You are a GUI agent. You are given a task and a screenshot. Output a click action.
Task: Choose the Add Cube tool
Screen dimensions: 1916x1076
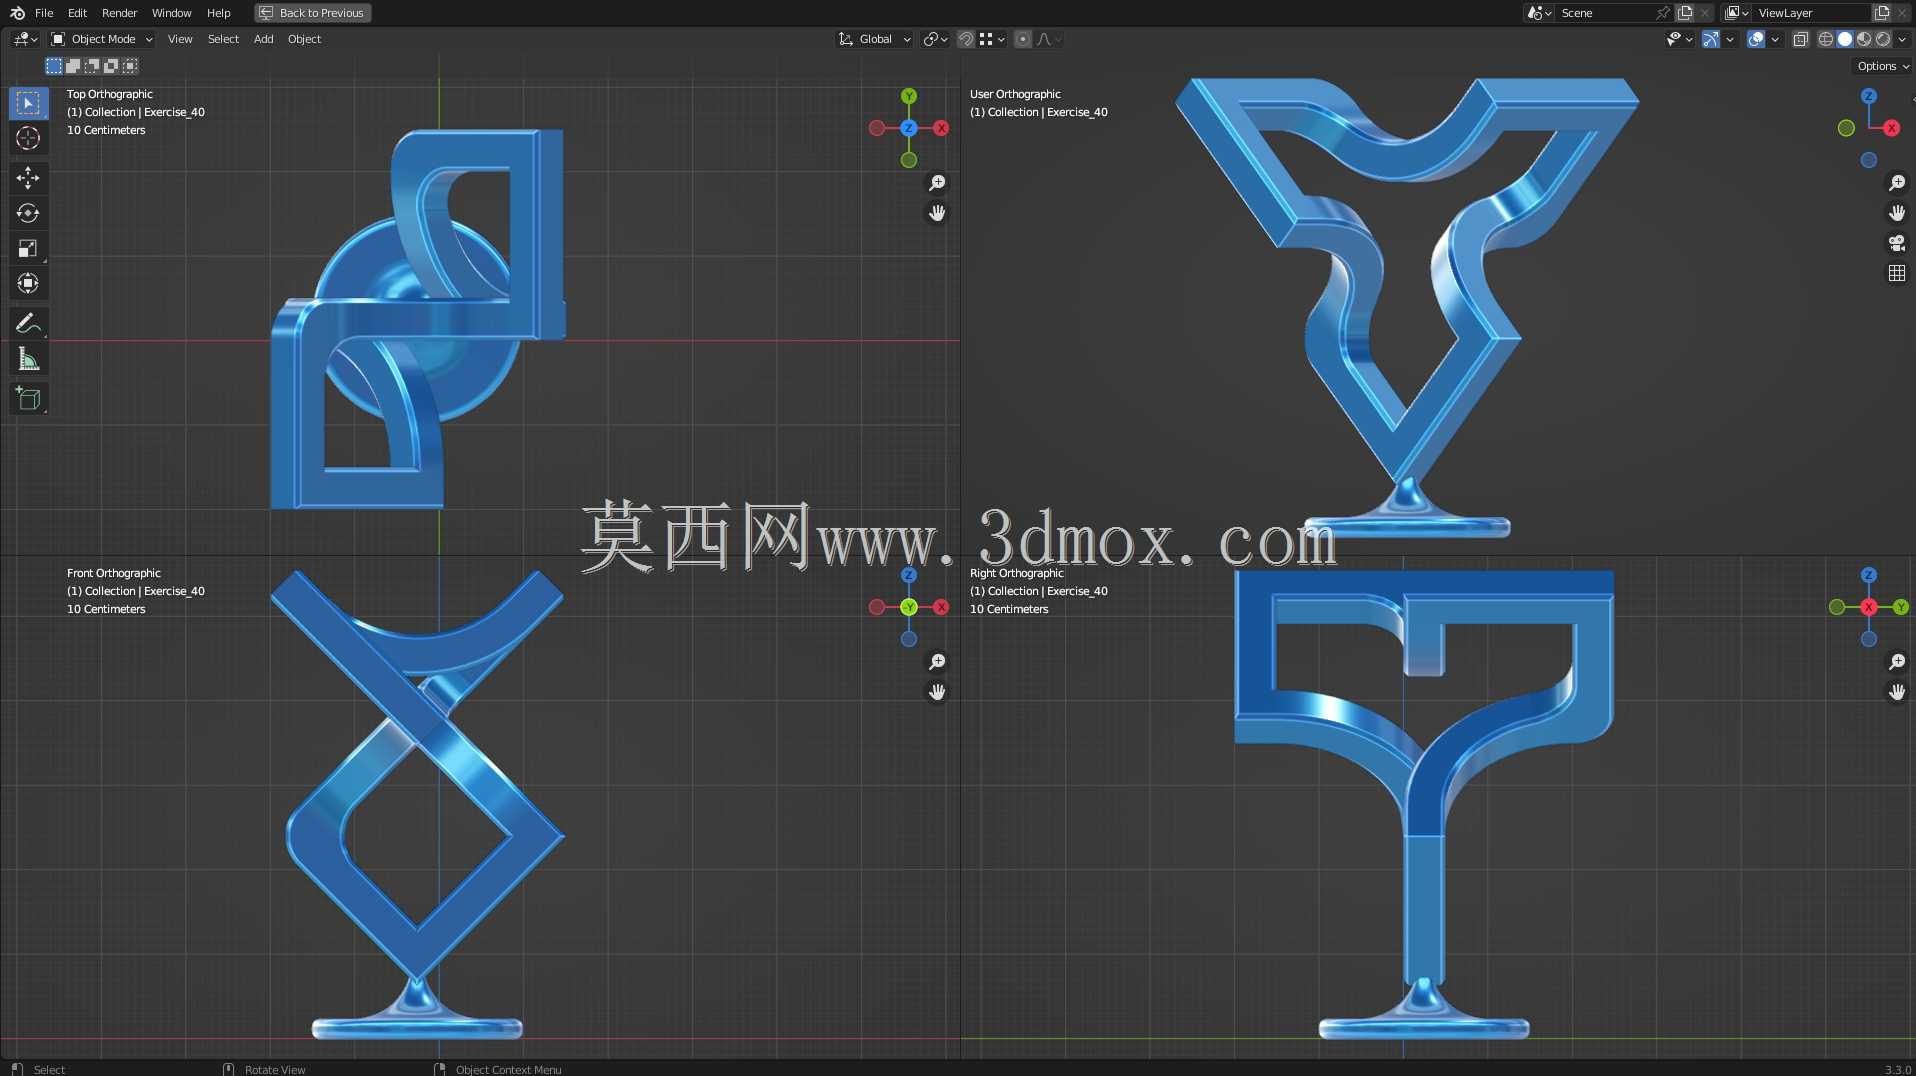(x=28, y=398)
